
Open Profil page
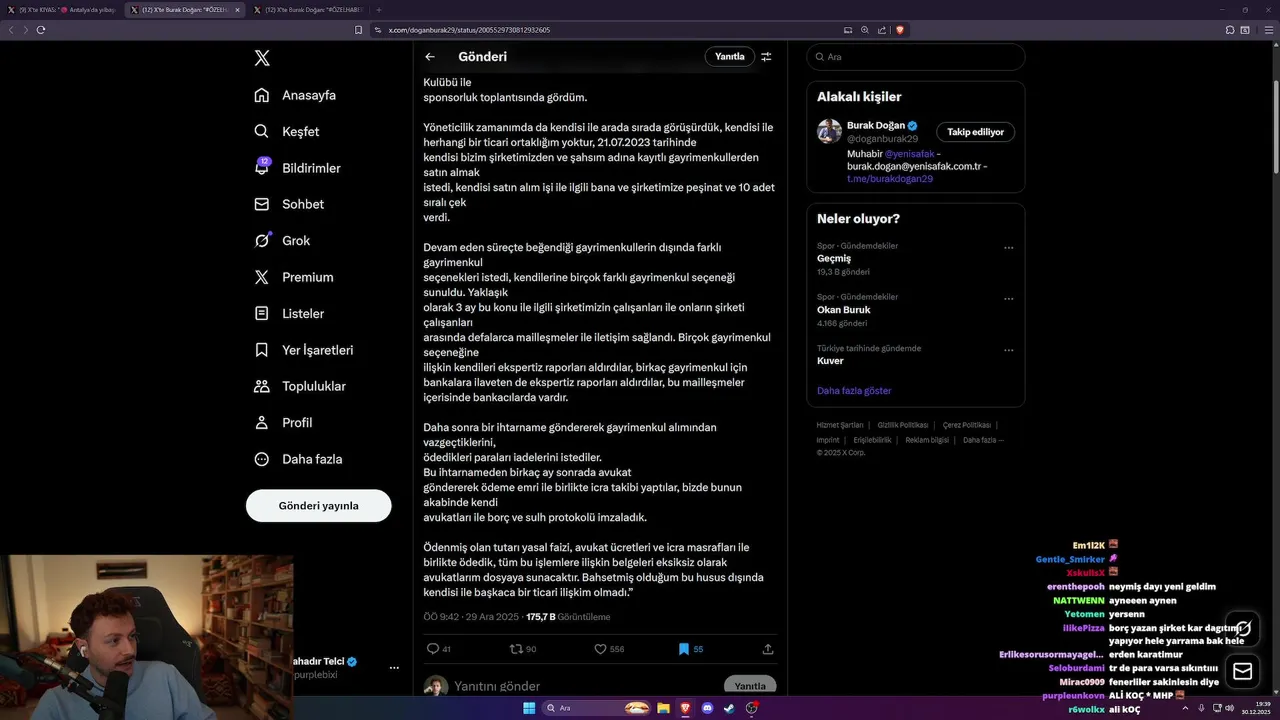coord(283,422)
